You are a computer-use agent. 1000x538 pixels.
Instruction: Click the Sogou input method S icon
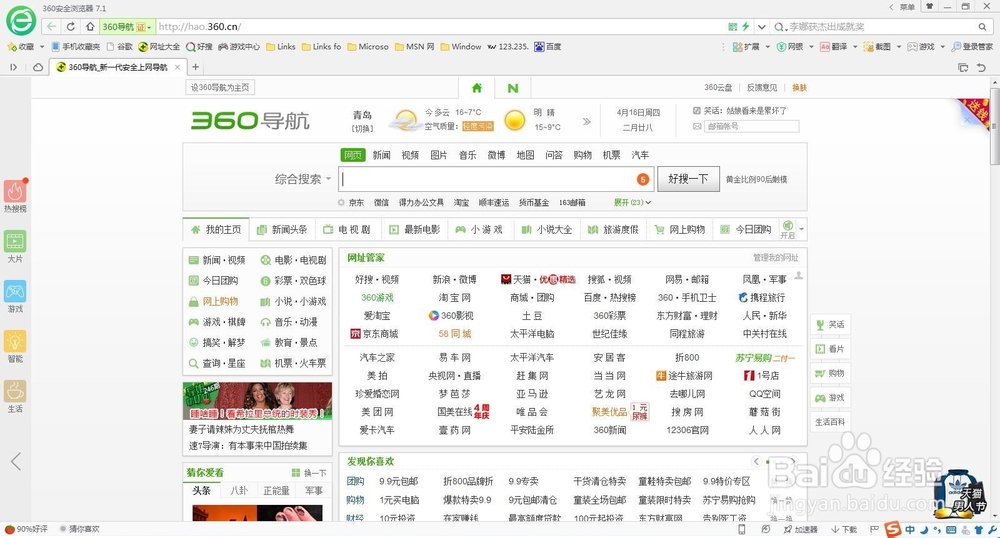point(893,529)
